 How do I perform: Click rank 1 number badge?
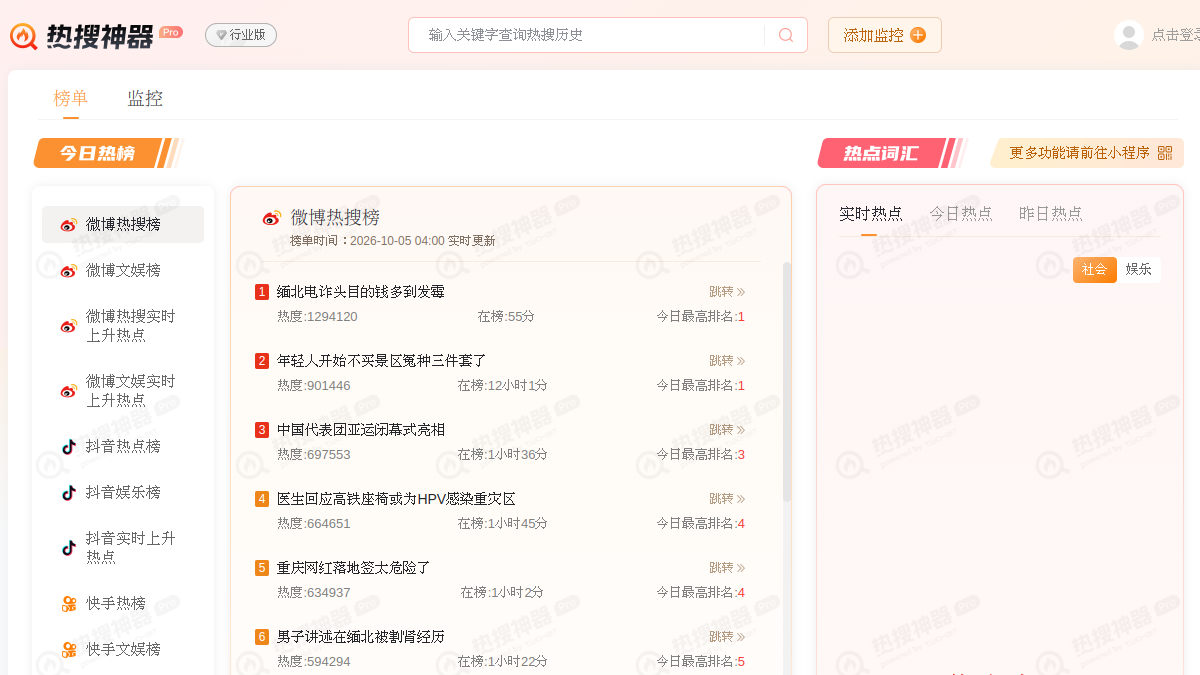(262, 292)
